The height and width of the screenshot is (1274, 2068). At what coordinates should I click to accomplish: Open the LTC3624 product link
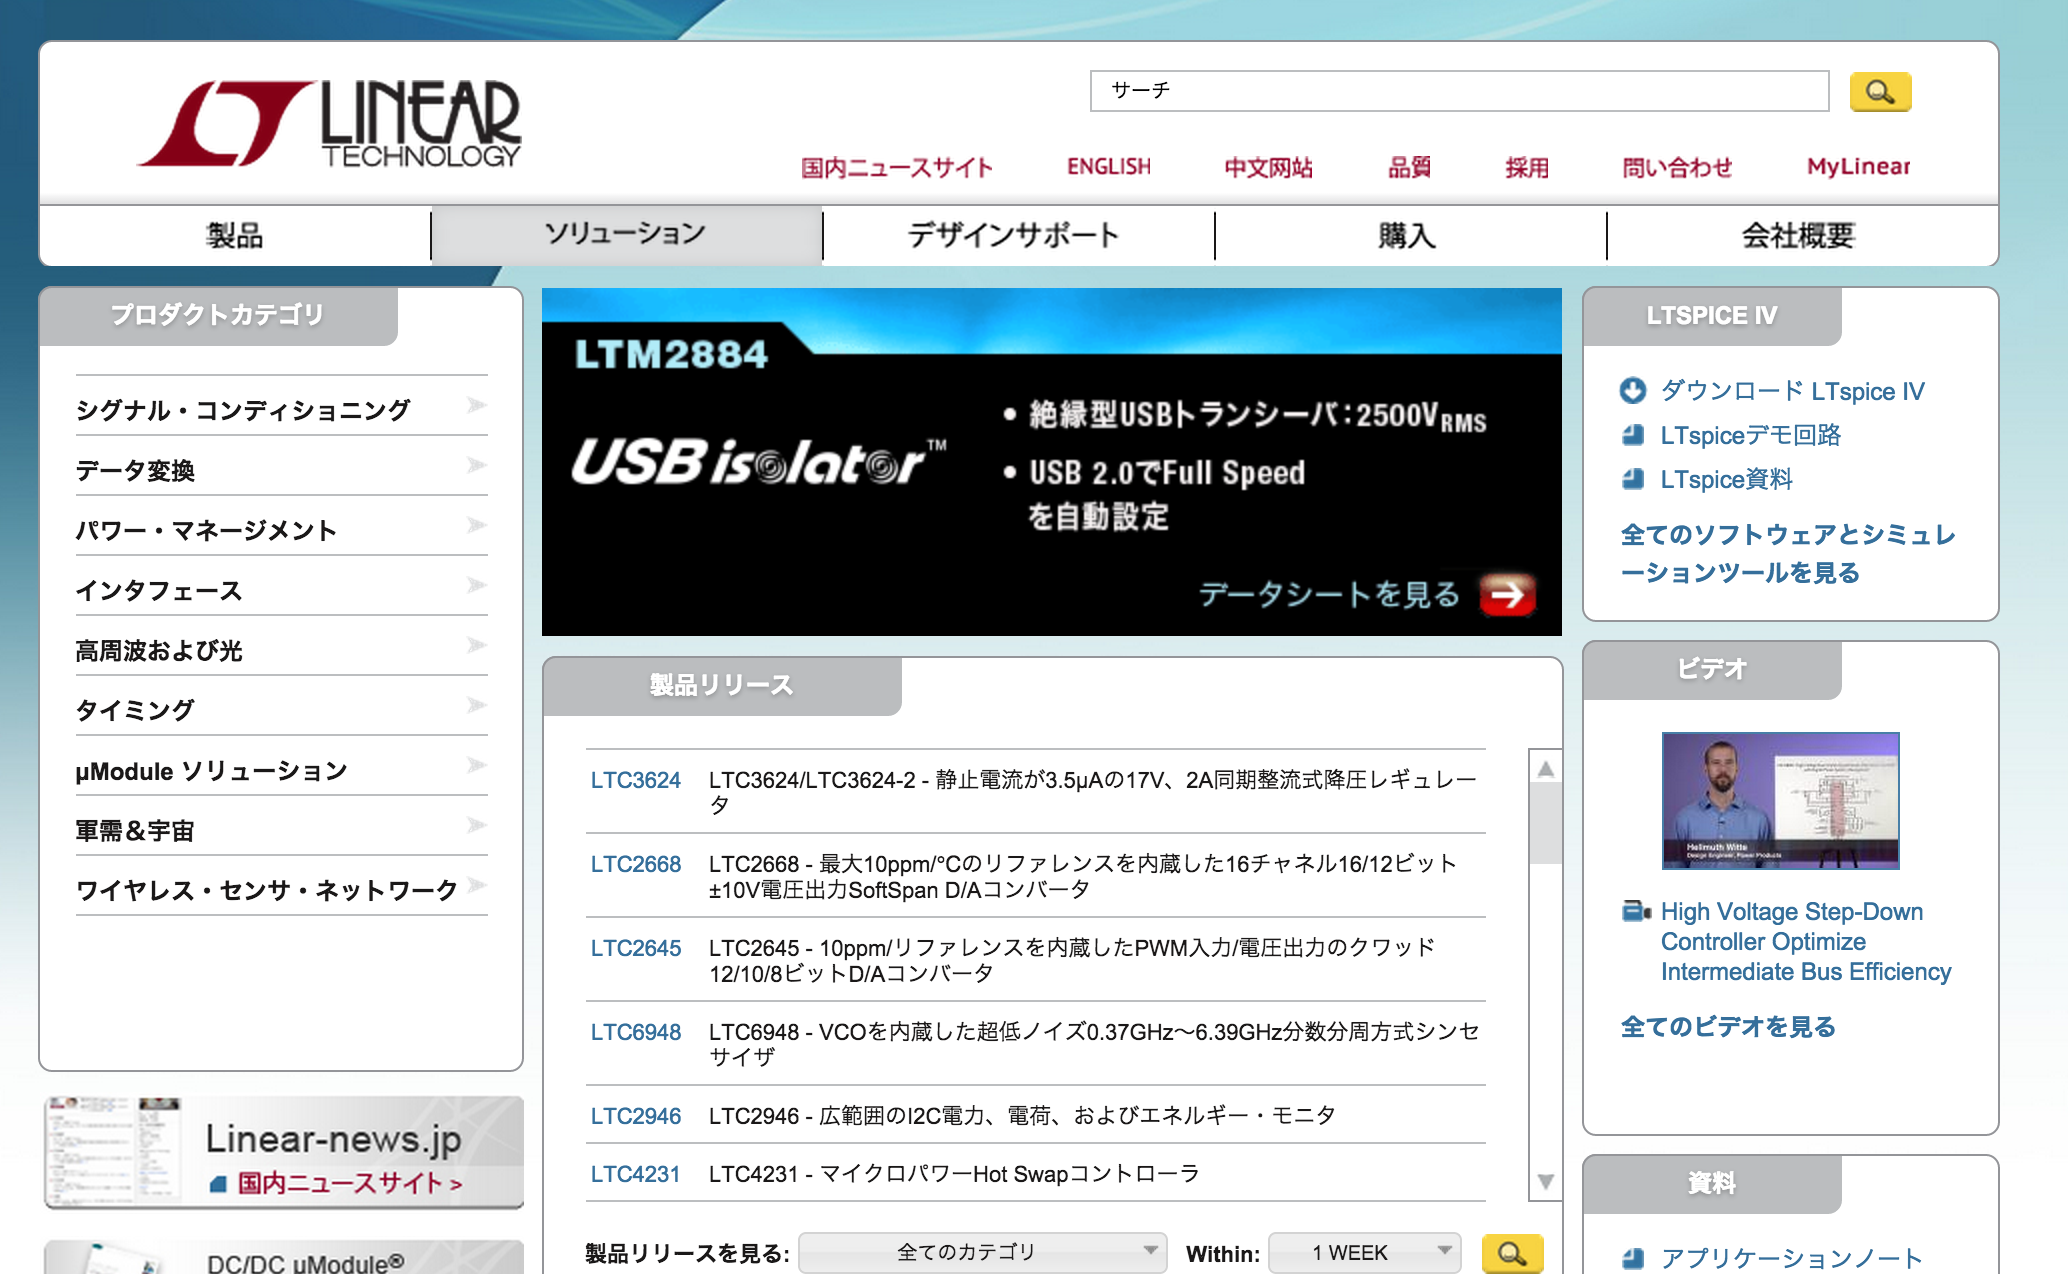pyautogui.click(x=635, y=780)
